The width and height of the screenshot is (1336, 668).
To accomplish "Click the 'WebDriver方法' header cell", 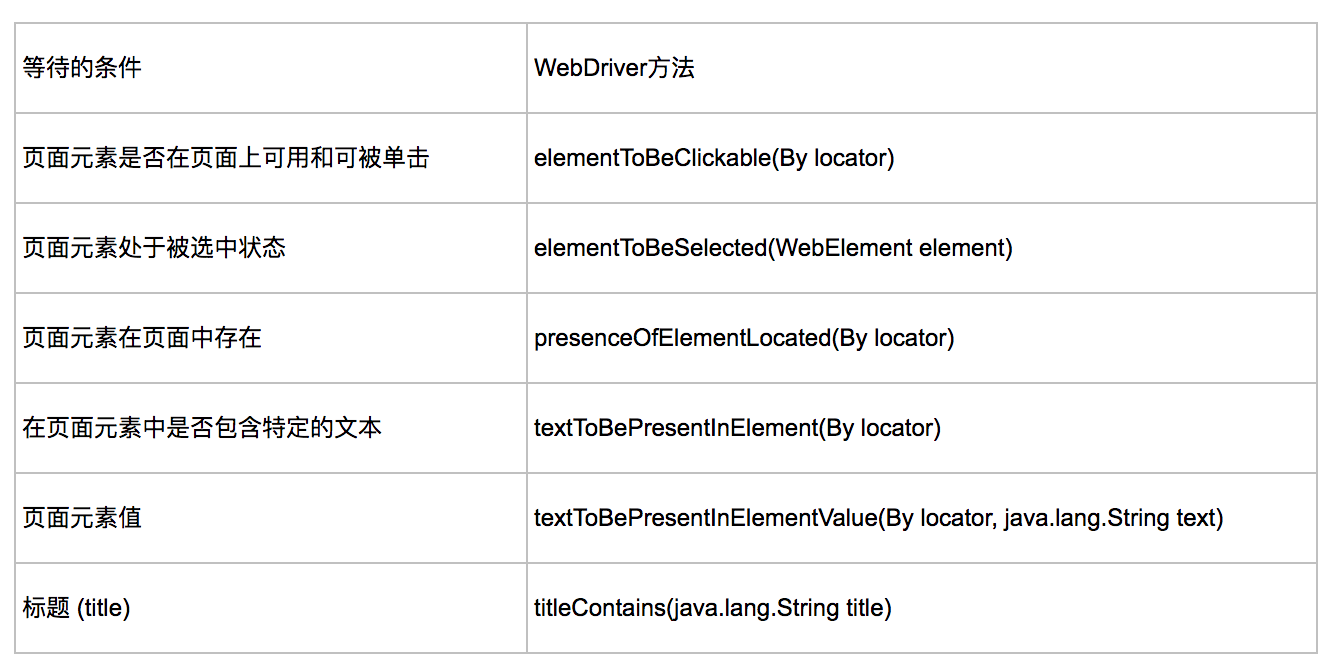I will (922, 68).
